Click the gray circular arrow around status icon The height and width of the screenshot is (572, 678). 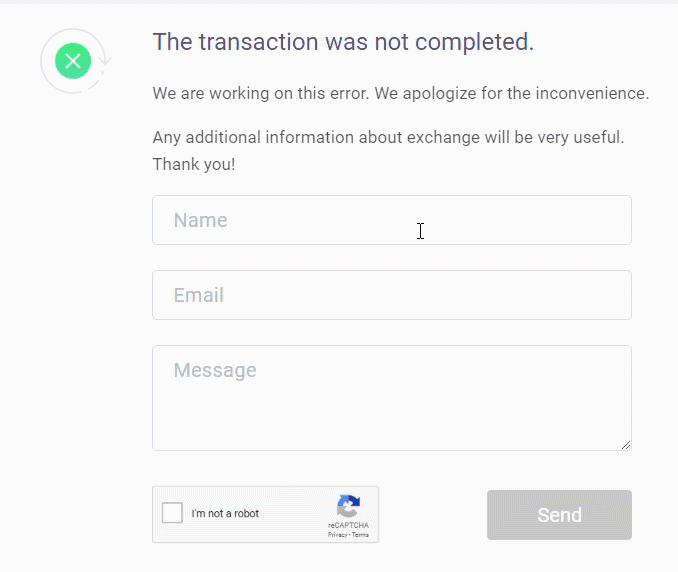pyautogui.click(x=76, y=61)
